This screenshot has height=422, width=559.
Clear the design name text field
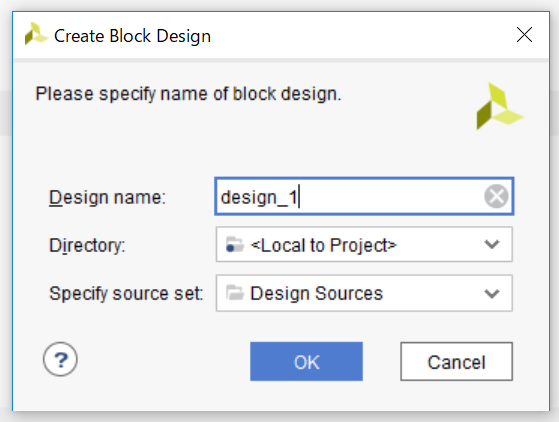coord(496,196)
